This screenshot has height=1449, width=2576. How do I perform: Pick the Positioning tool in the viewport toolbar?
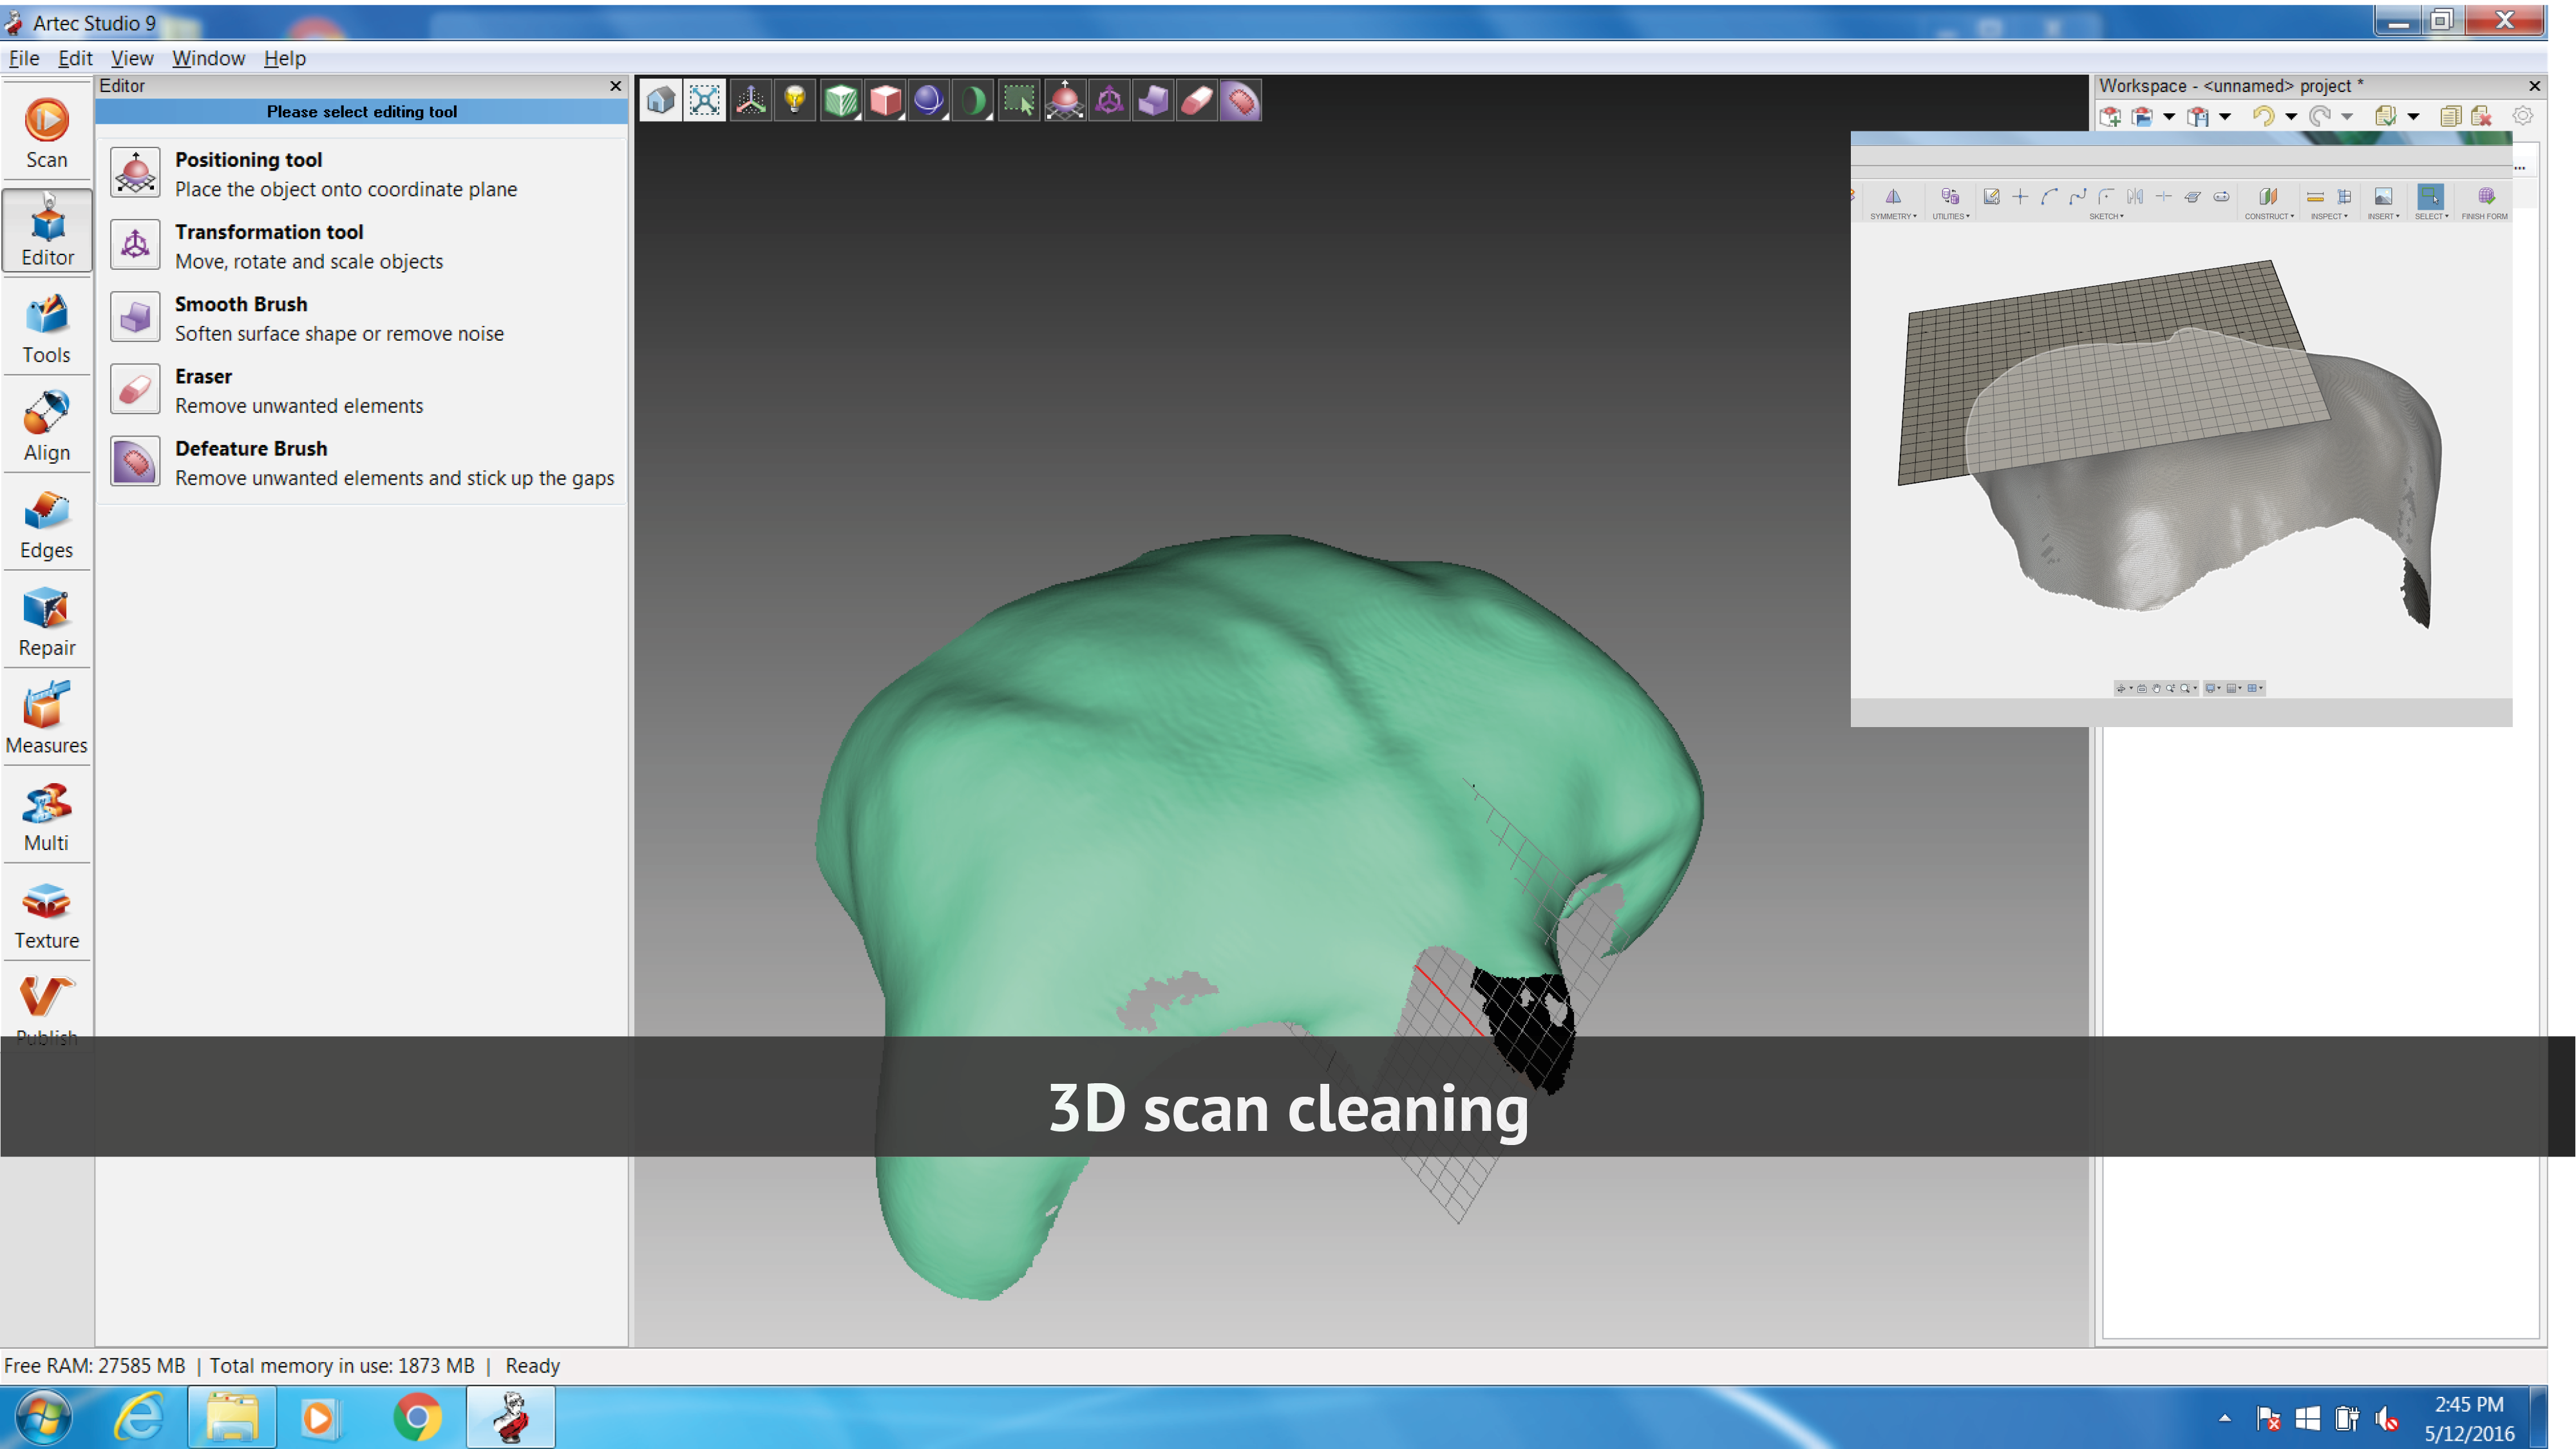tap(1065, 100)
